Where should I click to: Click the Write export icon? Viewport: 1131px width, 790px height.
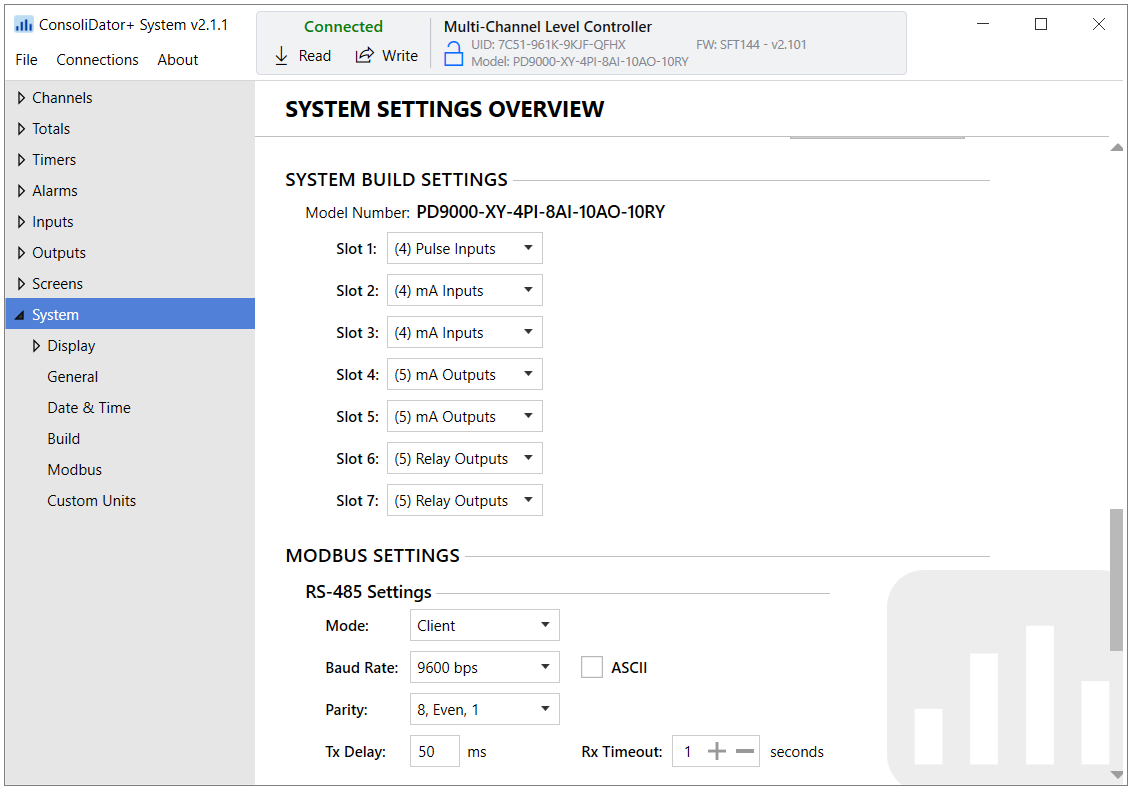point(365,56)
